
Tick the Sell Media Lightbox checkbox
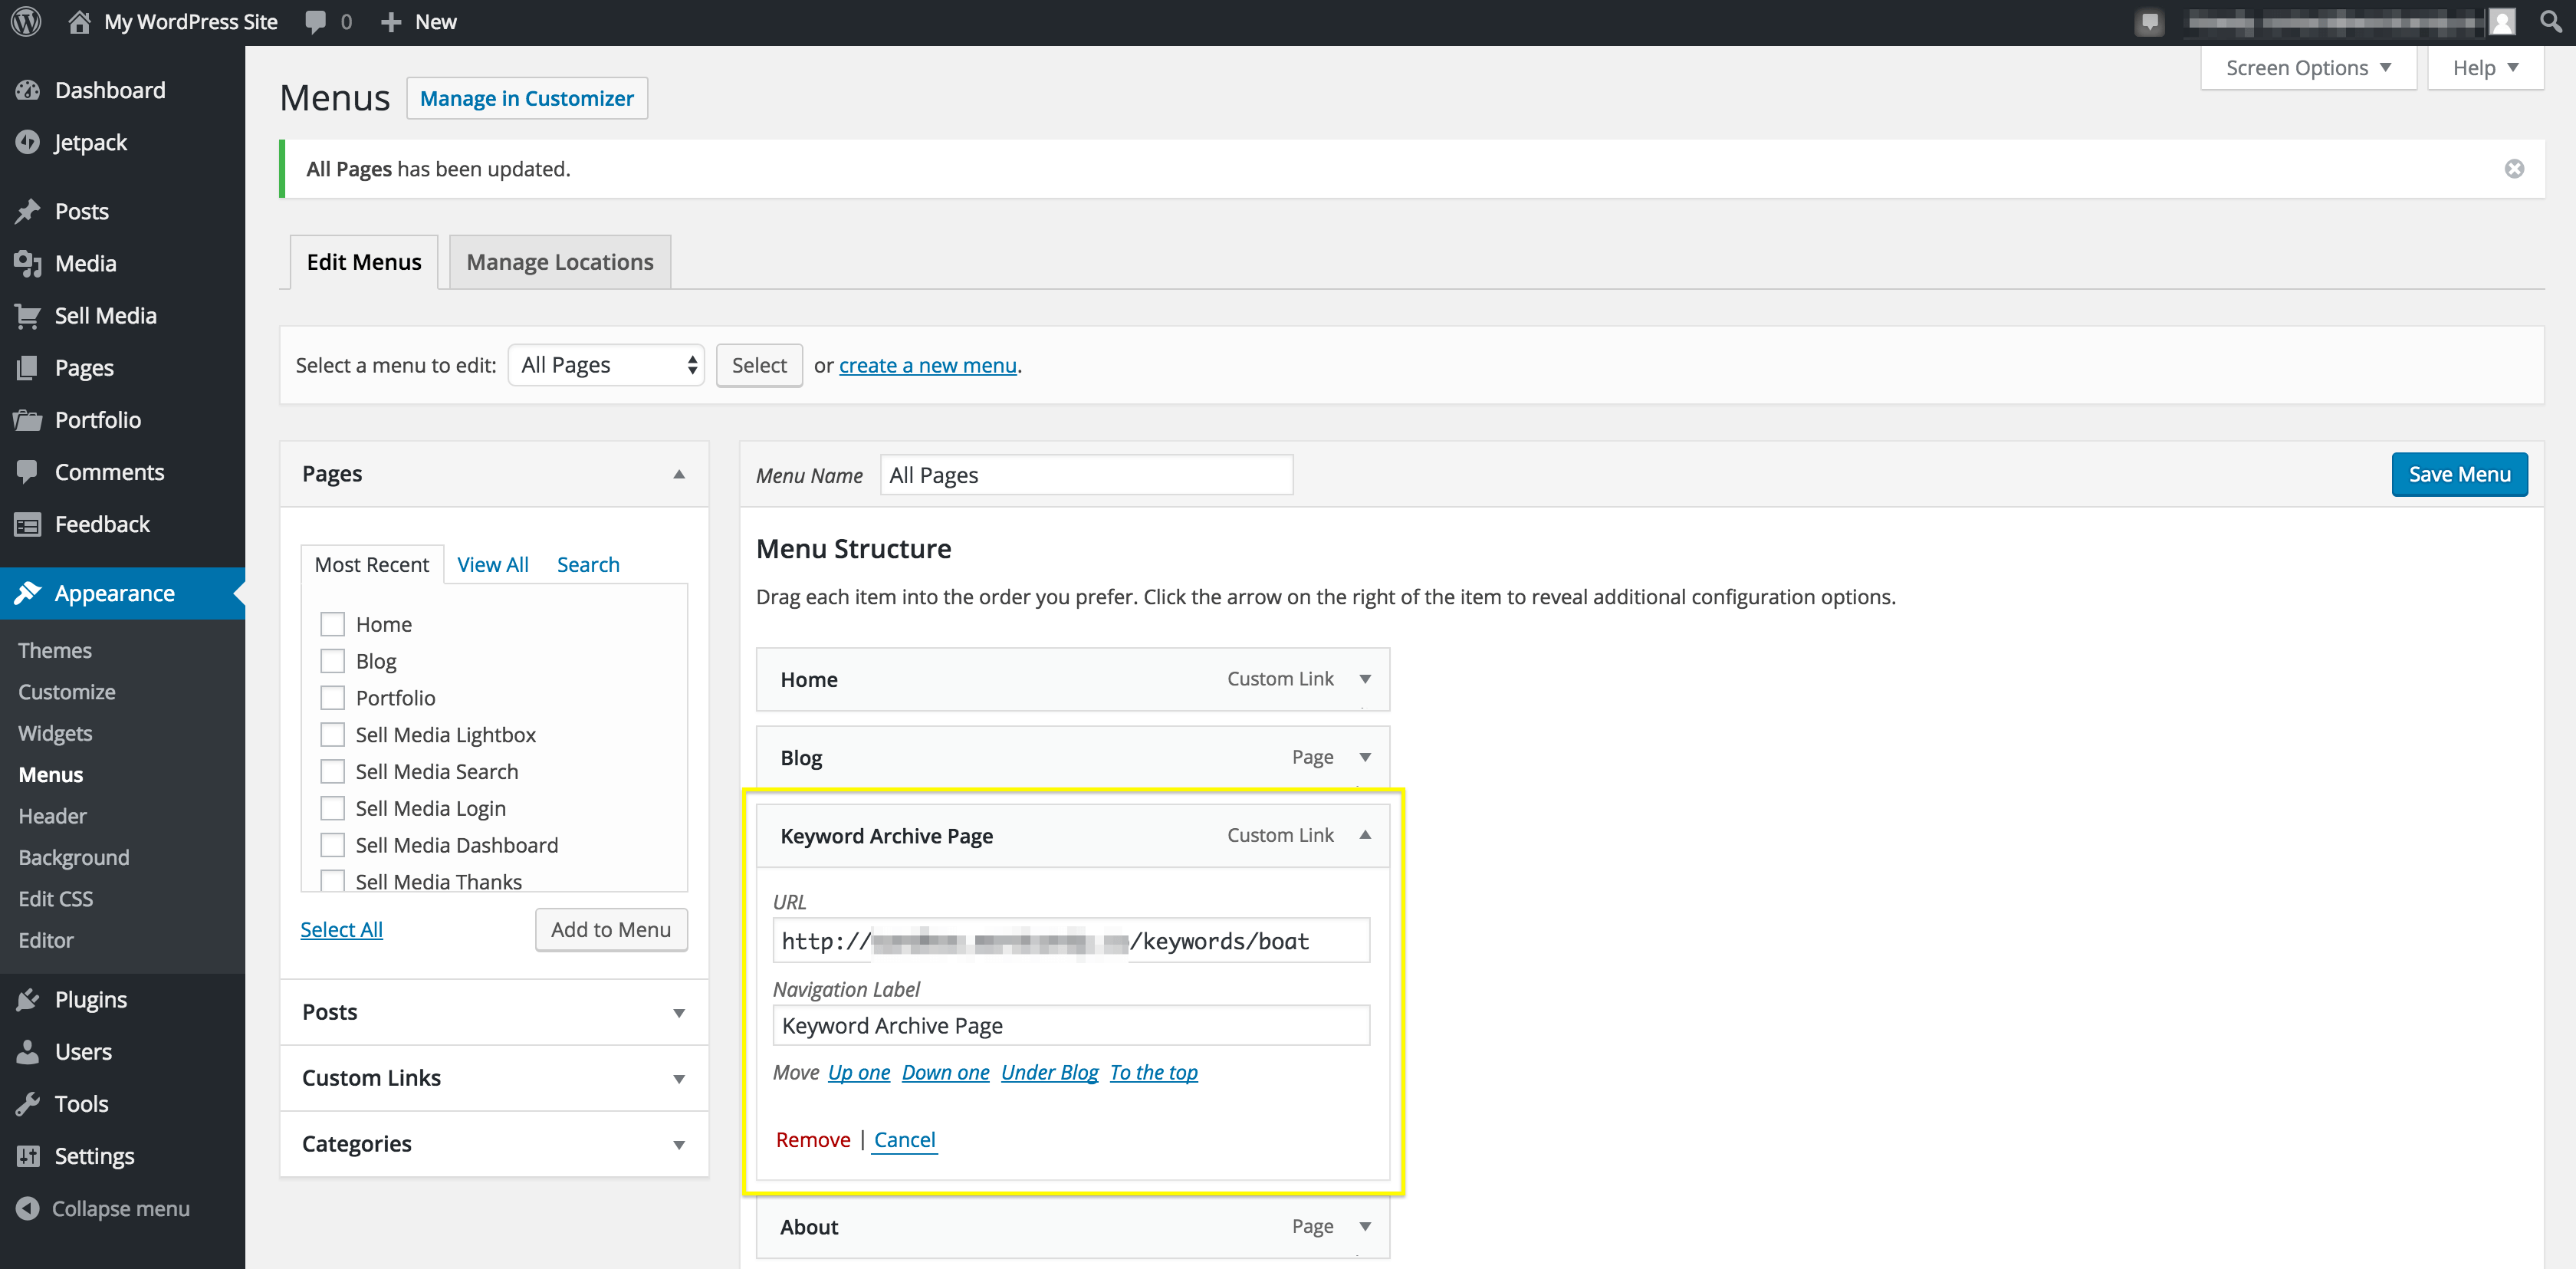coord(332,735)
